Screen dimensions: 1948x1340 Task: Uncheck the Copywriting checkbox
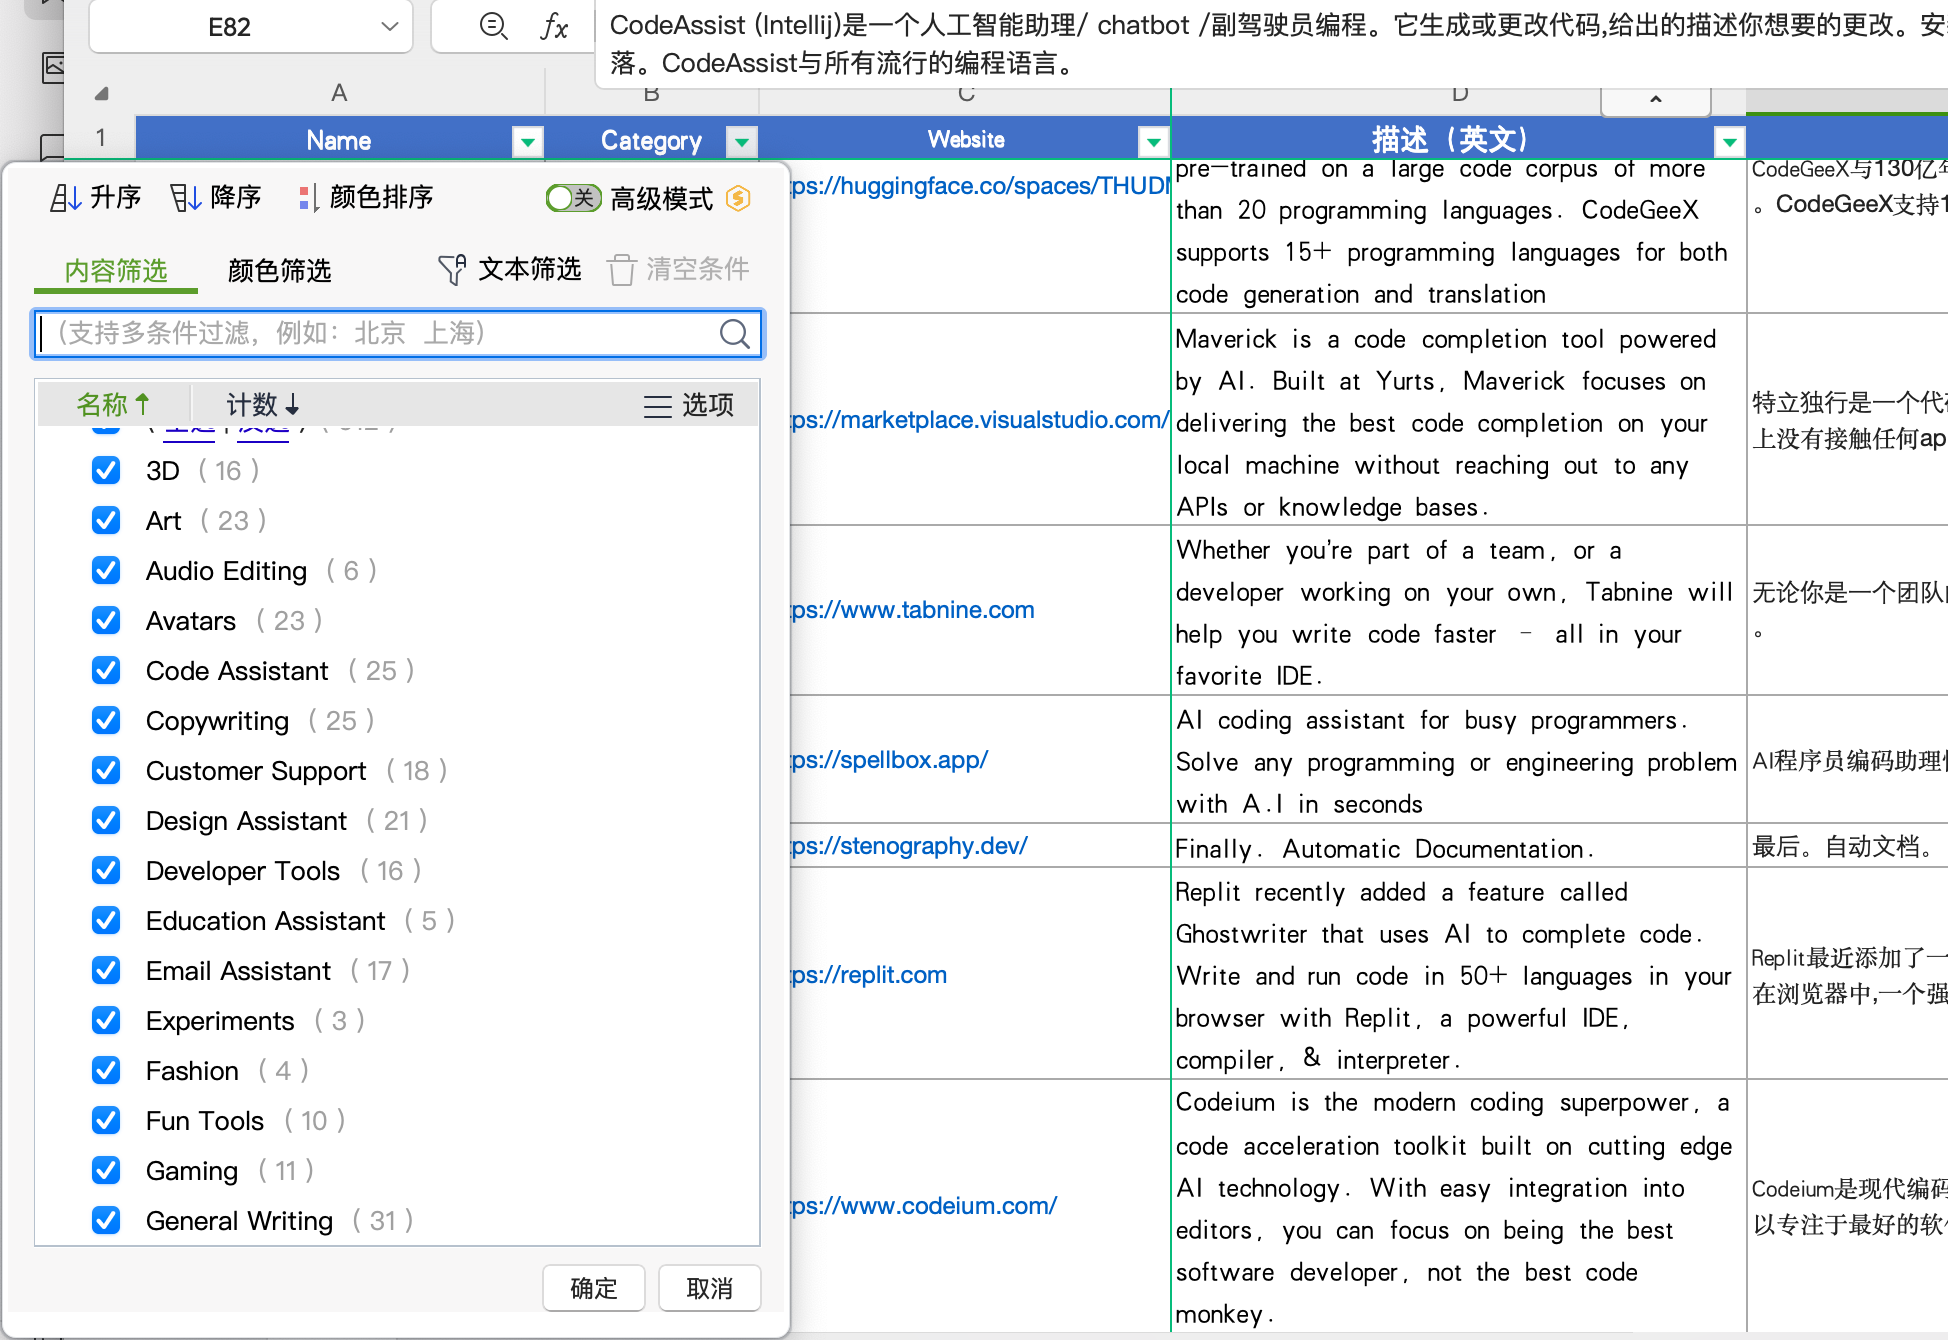[x=106, y=720]
